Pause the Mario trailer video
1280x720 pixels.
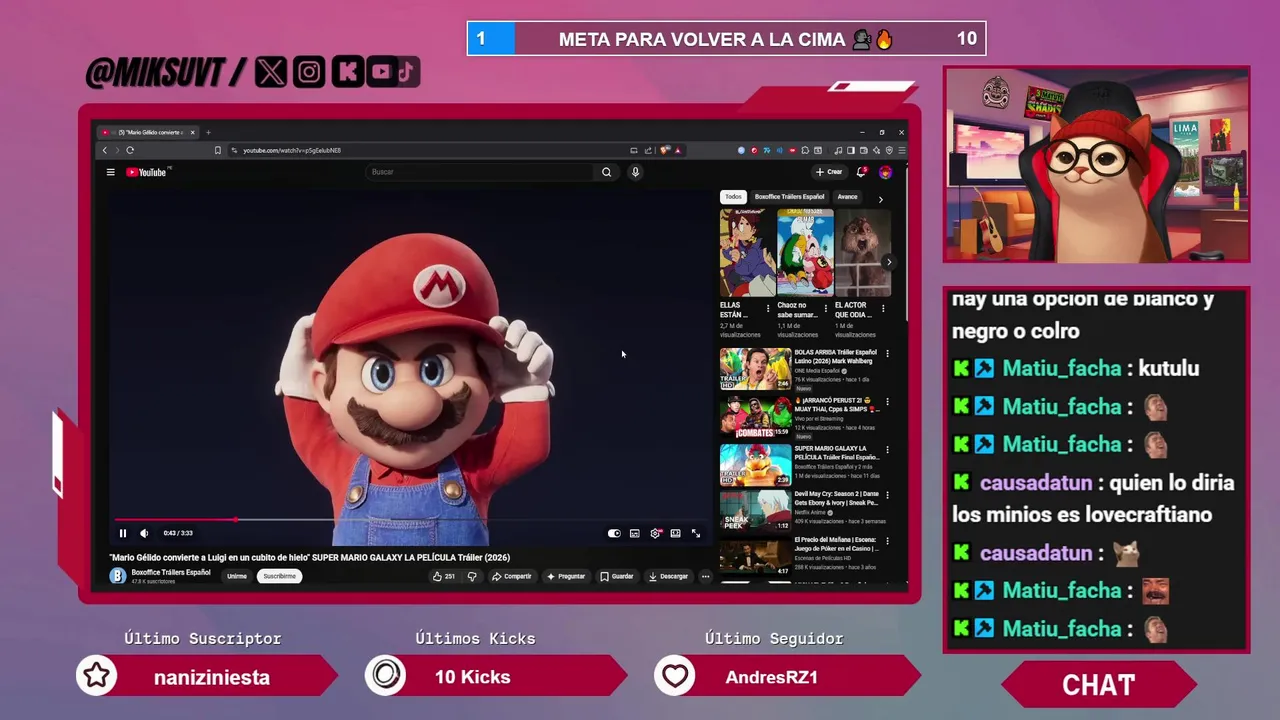pos(123,533)
